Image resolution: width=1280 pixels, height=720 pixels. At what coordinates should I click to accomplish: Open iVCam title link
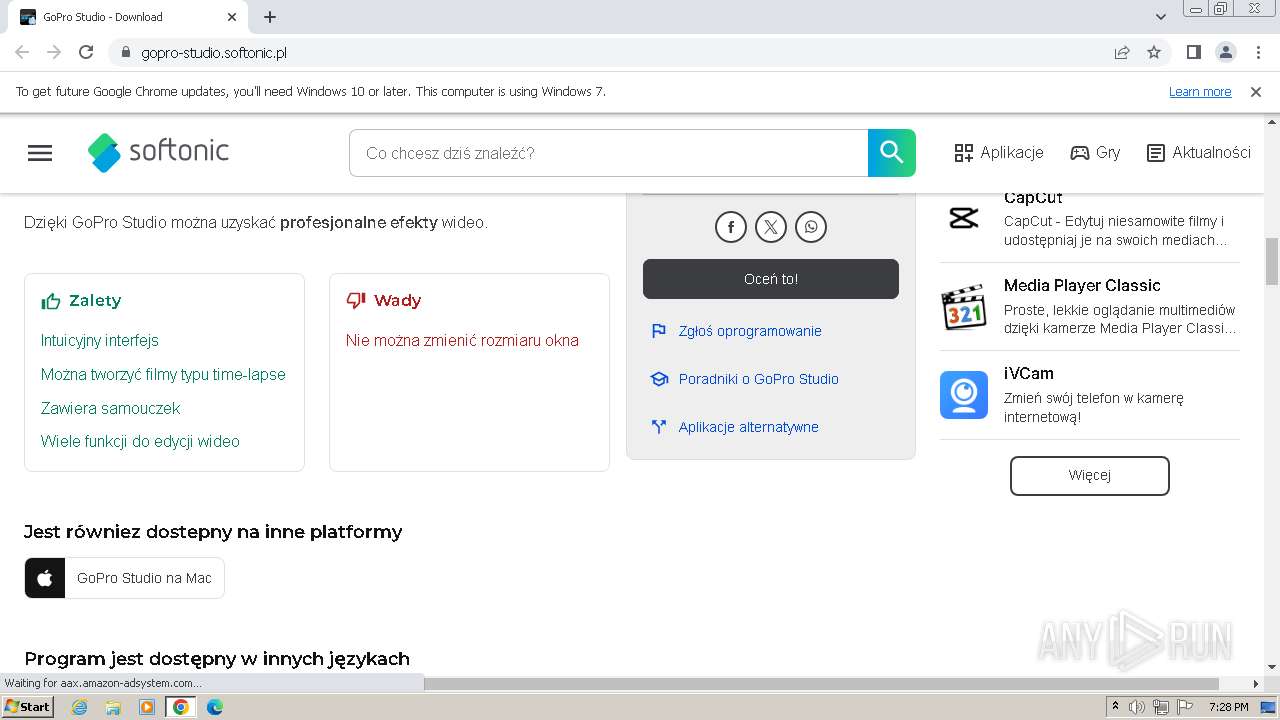click(x=1029, y=373)
